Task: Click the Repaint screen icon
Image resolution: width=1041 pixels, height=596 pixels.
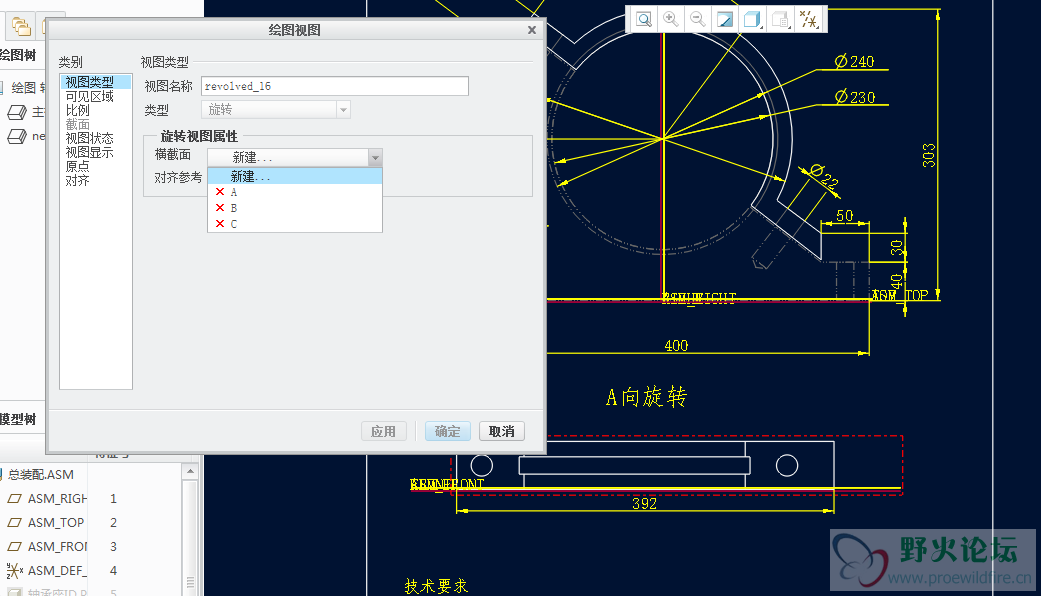Action: pos(725,19)
